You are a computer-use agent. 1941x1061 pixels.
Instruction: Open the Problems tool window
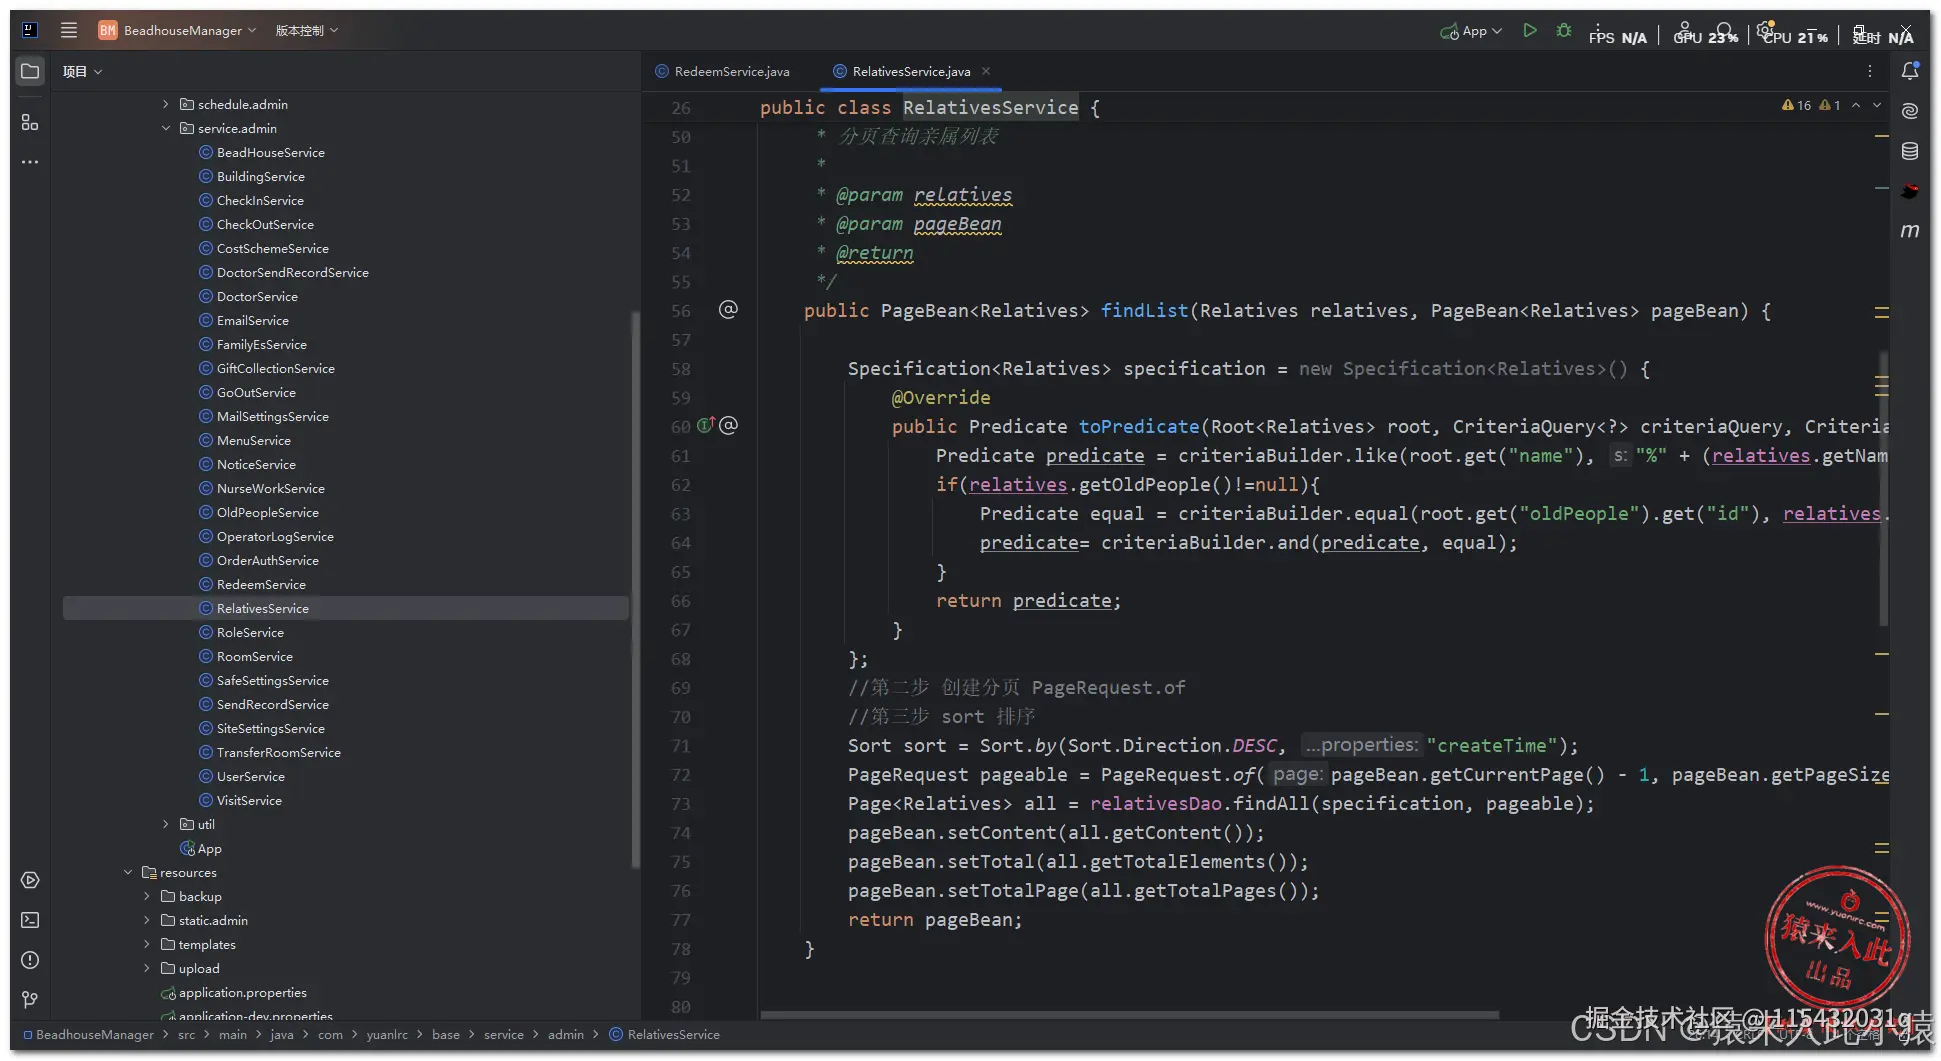30,960
